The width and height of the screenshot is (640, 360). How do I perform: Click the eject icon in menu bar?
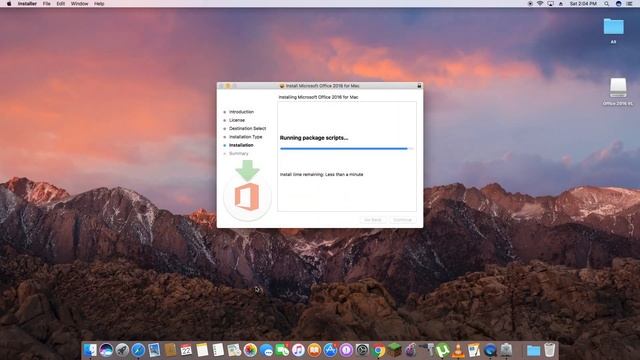(x=561, y=4)
